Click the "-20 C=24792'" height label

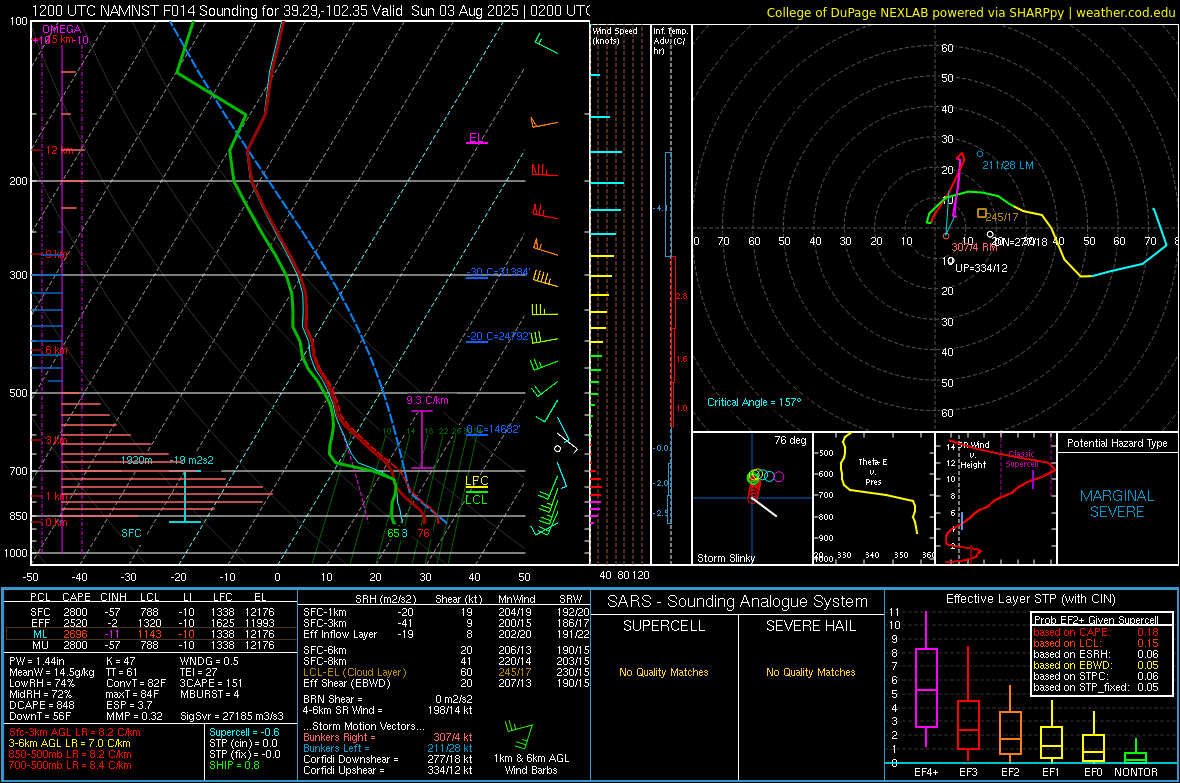[x=498, y=337]
